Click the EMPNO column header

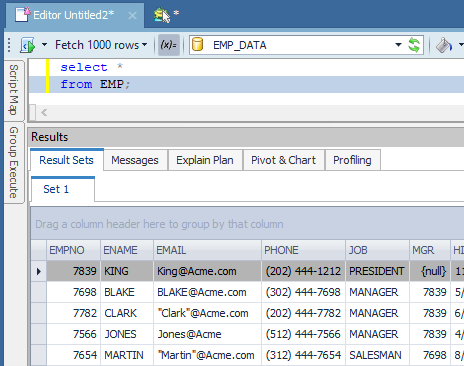coord(73,250)
